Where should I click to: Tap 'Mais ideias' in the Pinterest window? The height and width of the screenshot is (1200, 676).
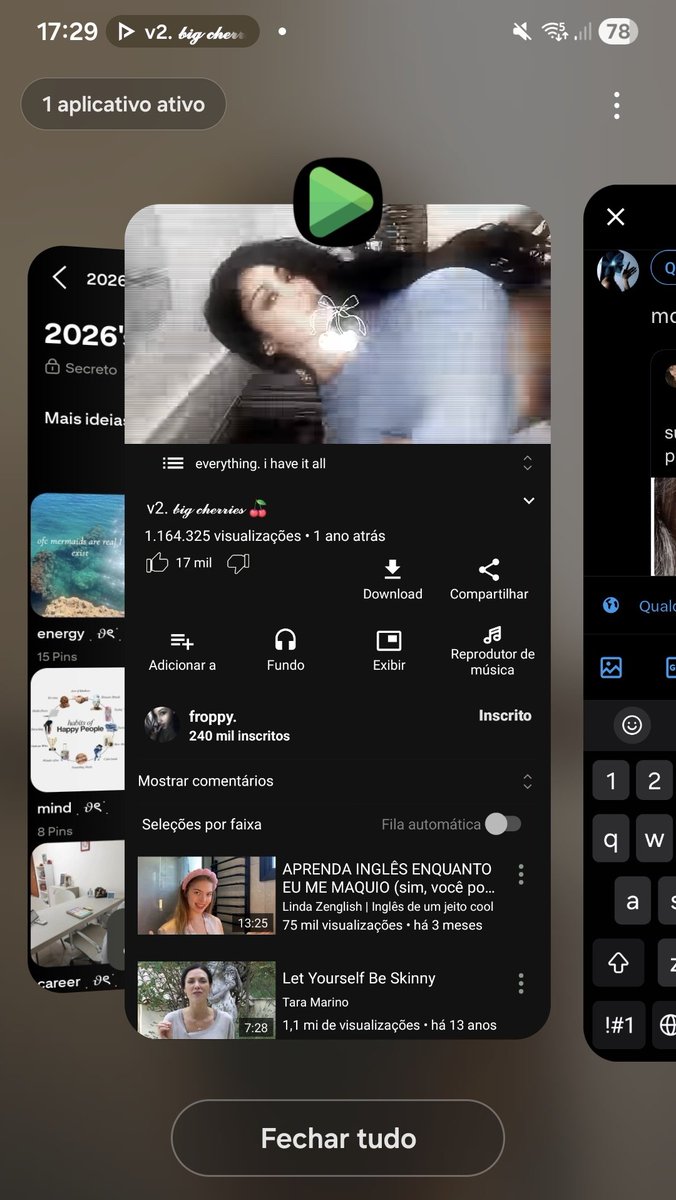(x=83, y=418)
